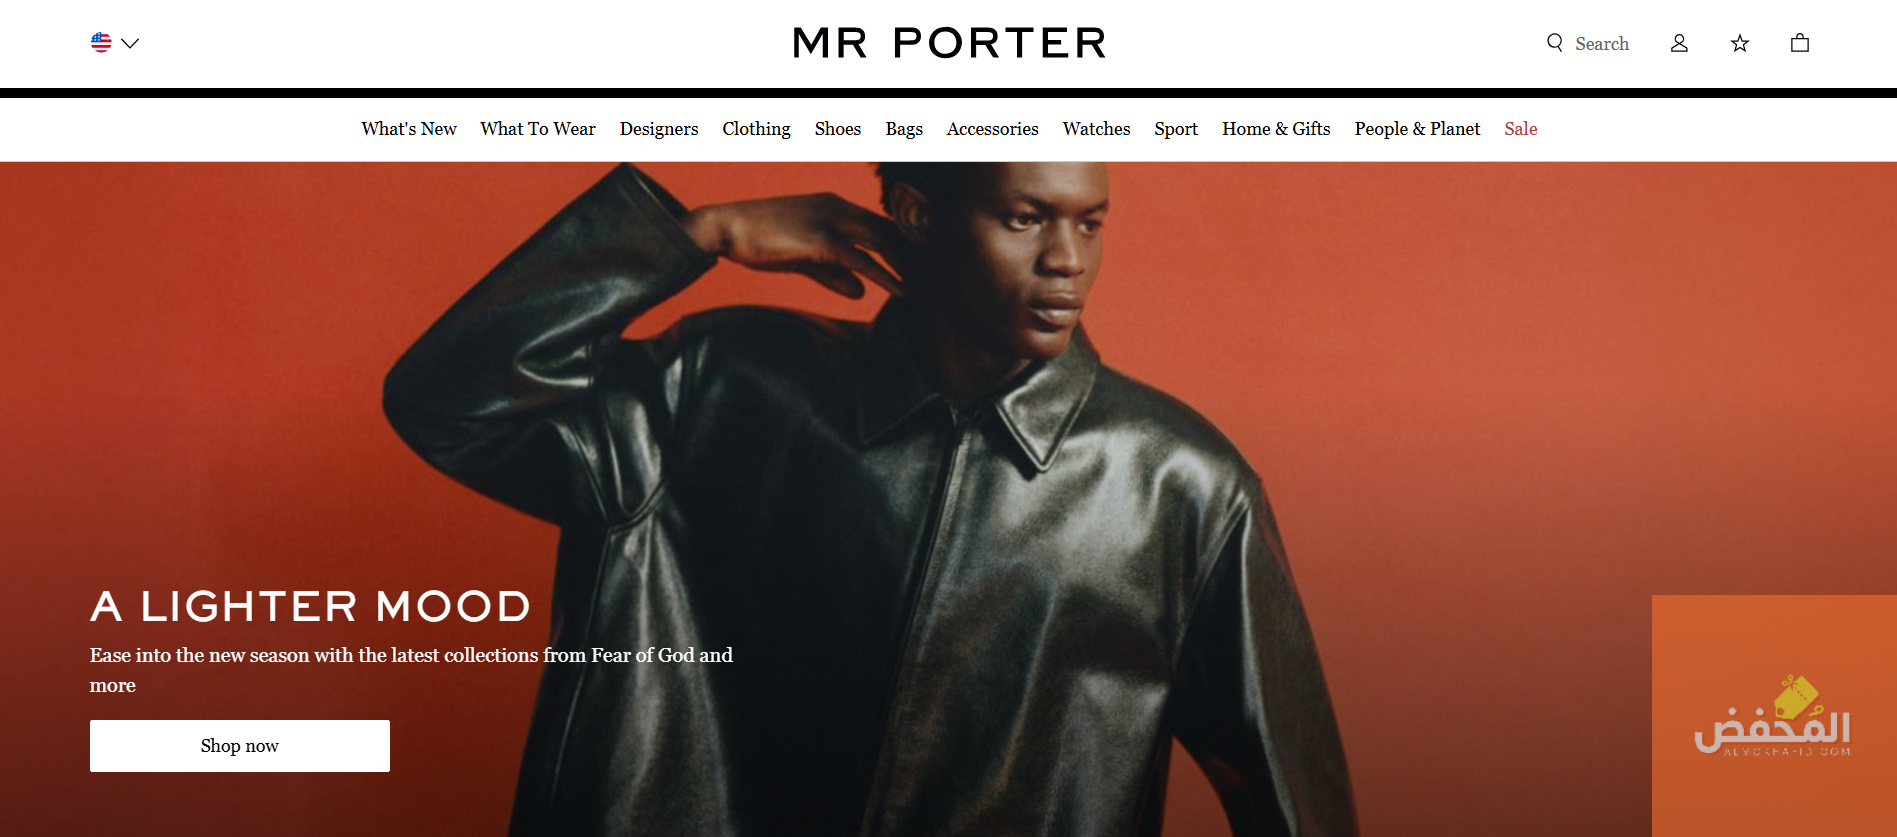Click the Shop now button
The width and height of the screenshot is (1897, 837).
[x=240, y=746]
